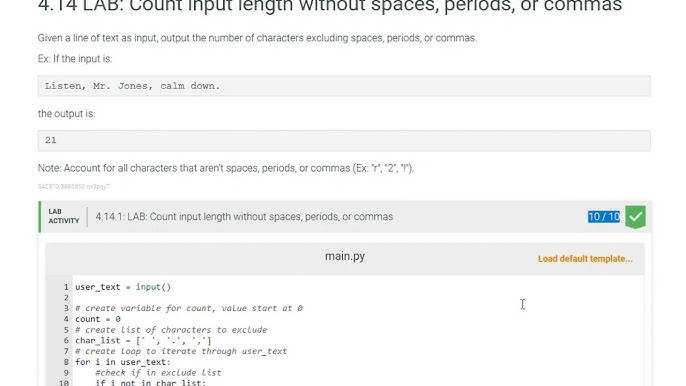Image resolution: width=686 pixels, height=386 pixels.
Task: Click the problem description paragraph
Action: click(x=257, y=38)
